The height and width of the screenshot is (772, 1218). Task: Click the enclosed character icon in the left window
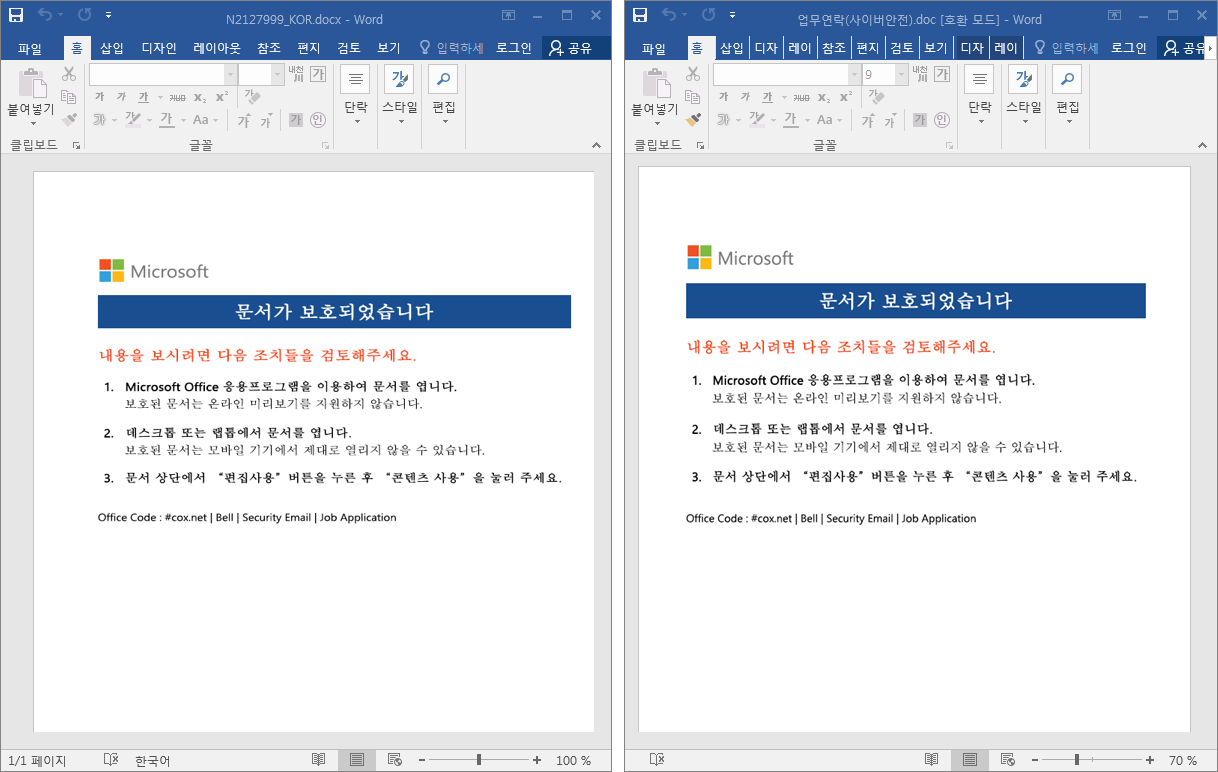point(318,120)
